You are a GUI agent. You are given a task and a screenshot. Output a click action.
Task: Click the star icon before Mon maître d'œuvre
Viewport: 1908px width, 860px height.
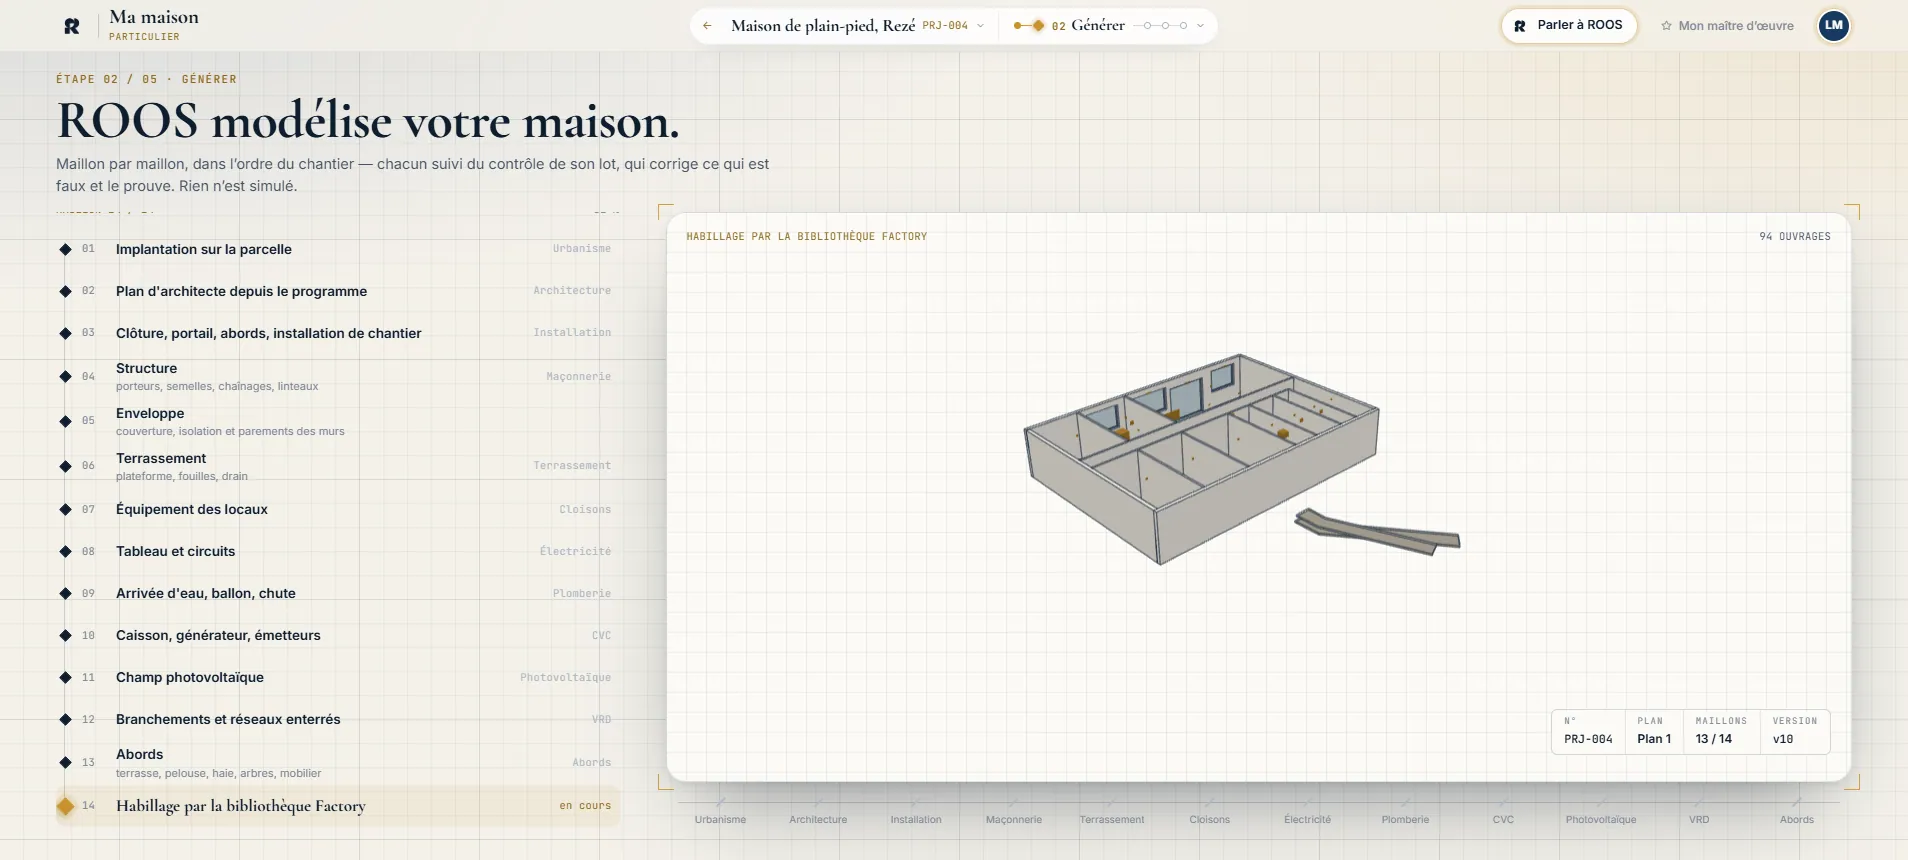(x=1666, y=26)
